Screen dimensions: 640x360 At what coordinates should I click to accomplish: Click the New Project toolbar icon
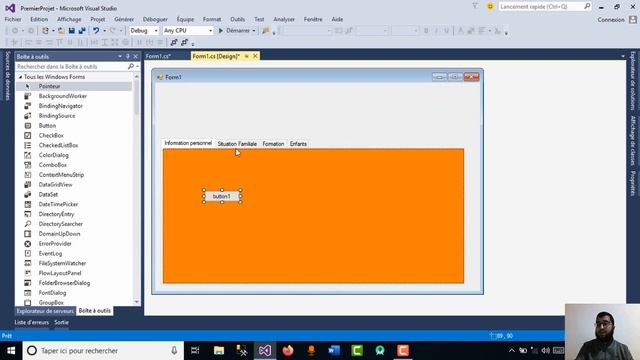pos(45,31)
